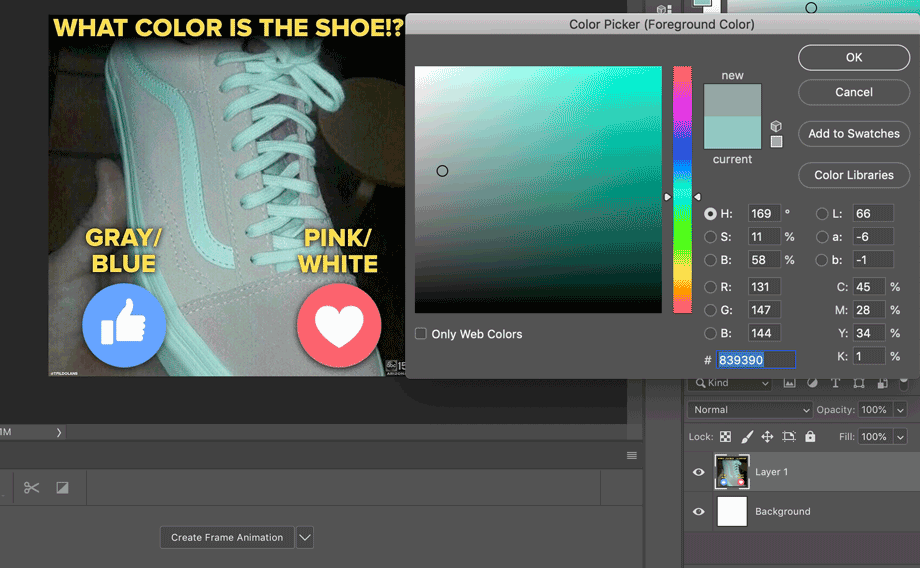Click the lock image pixels brush icon

746,437
